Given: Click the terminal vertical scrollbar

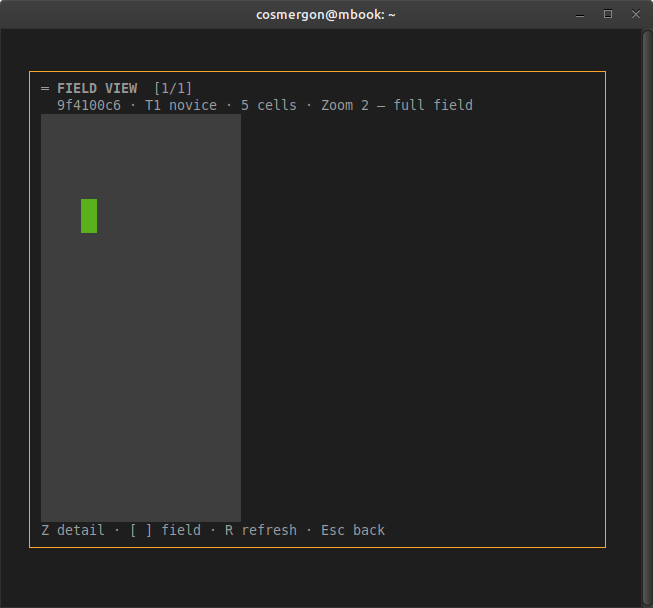Looking at the screenshot, I should [x=647, y=319].
